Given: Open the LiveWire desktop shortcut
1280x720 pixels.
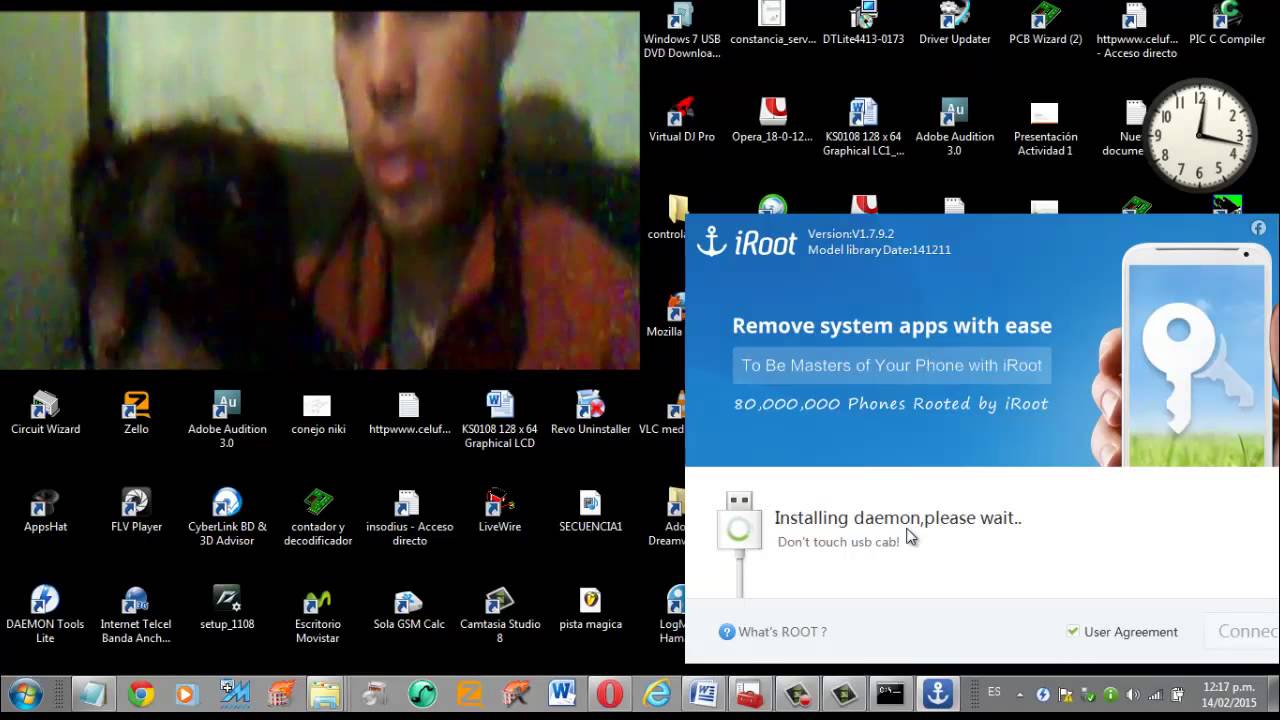Looking at the screenshot, I should click(x=499, y=510).
